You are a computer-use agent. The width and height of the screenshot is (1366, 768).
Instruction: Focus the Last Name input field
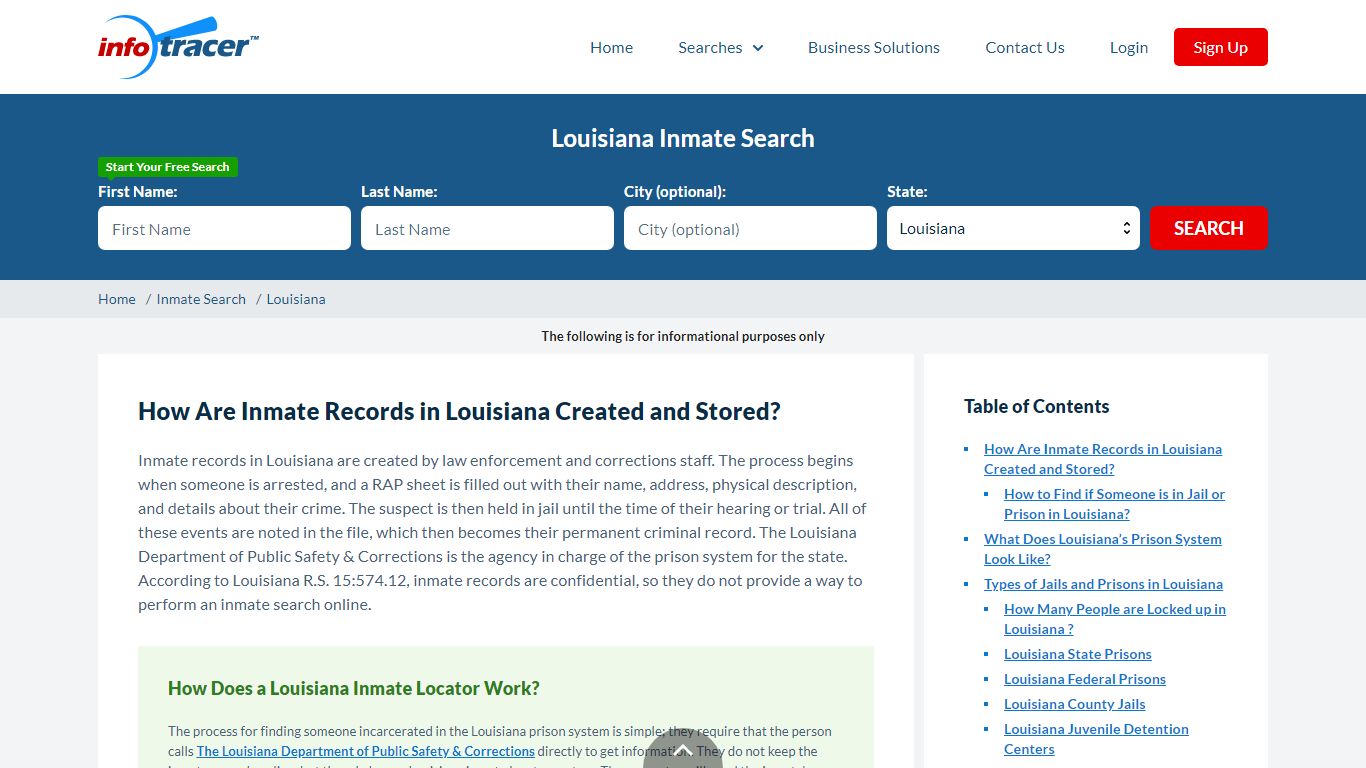tap(487, 229)
